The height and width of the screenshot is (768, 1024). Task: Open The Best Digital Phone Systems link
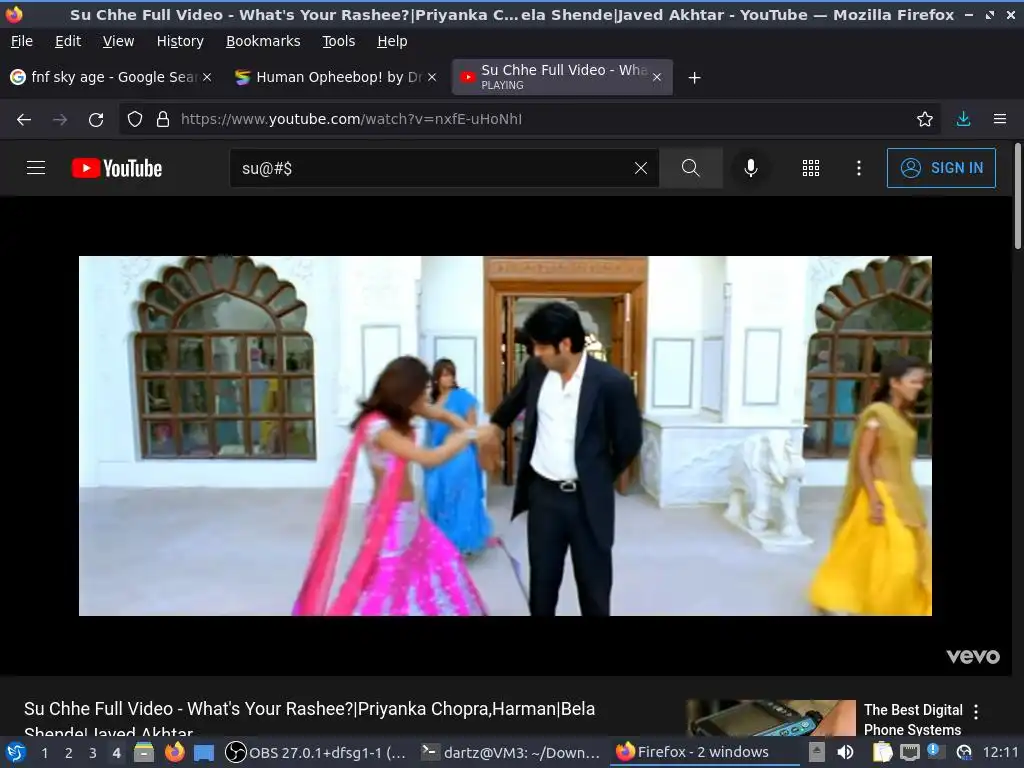[913, 719]
